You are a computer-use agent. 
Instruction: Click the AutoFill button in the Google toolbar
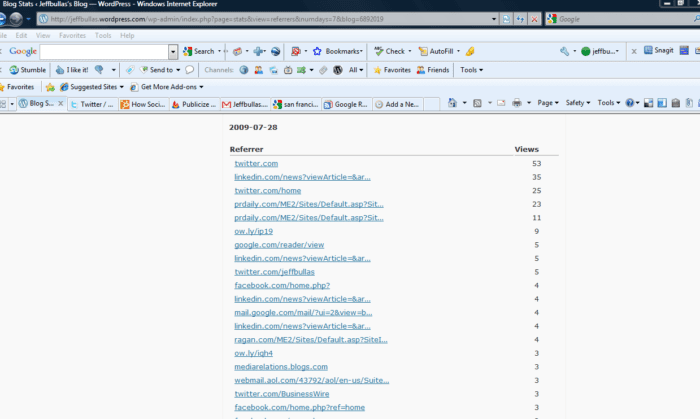pos(436,51)
